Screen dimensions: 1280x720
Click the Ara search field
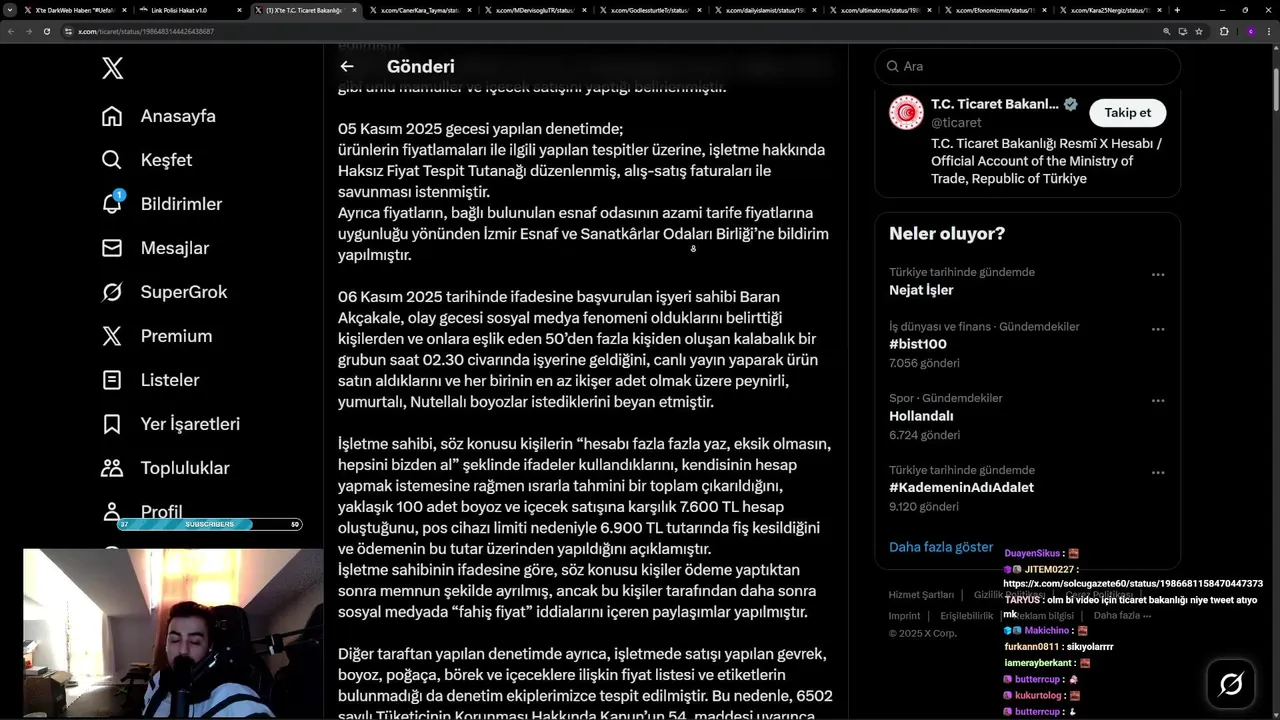coord(1027,66)
